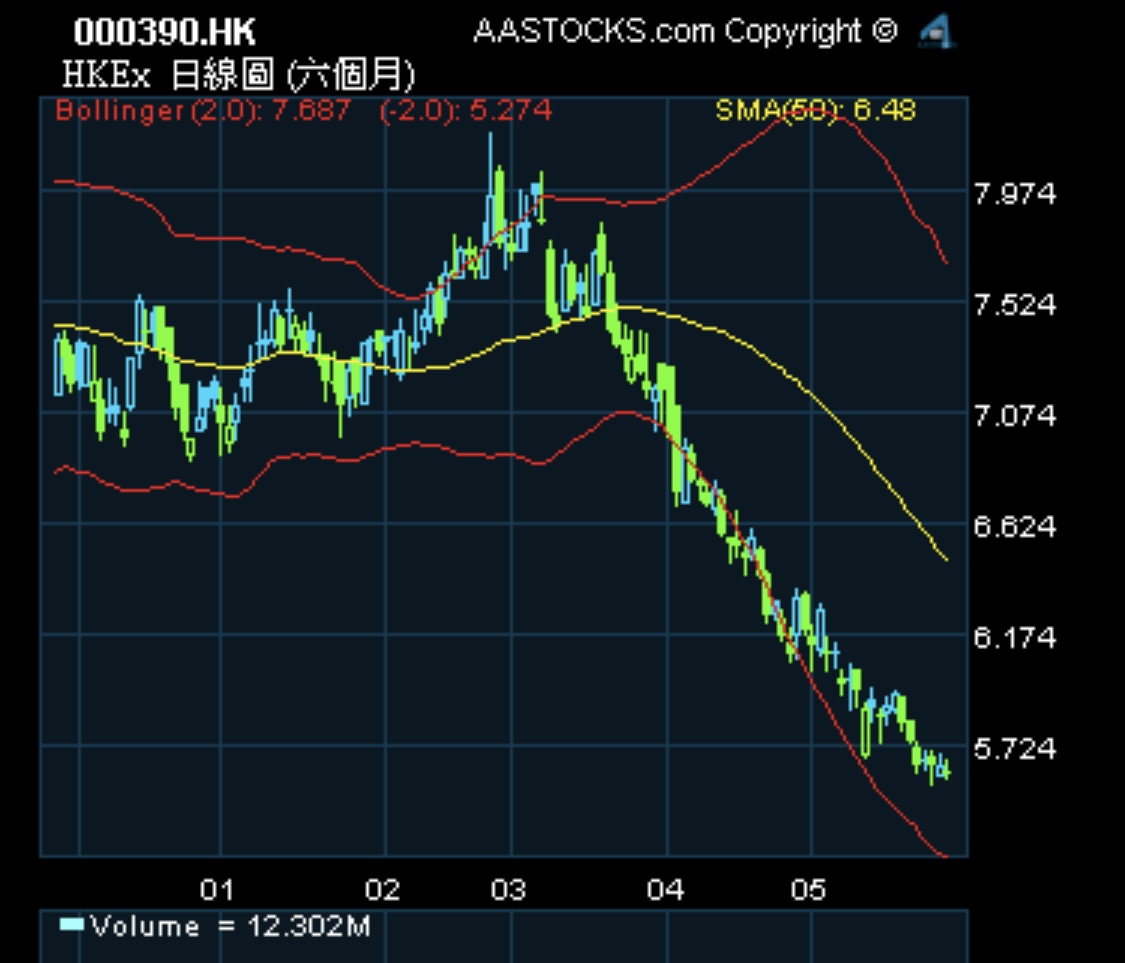Jump to the 04 month axis marker

point(666,889)
